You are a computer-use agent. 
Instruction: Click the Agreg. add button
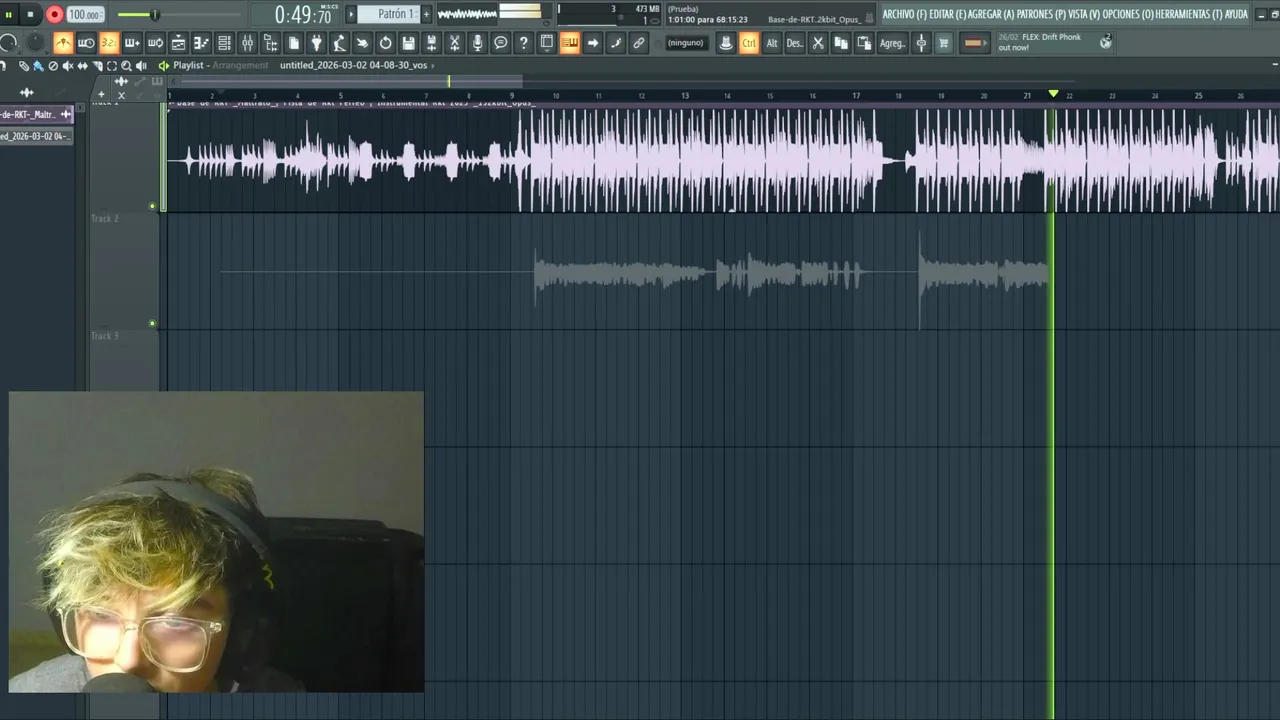coord(892,43)
